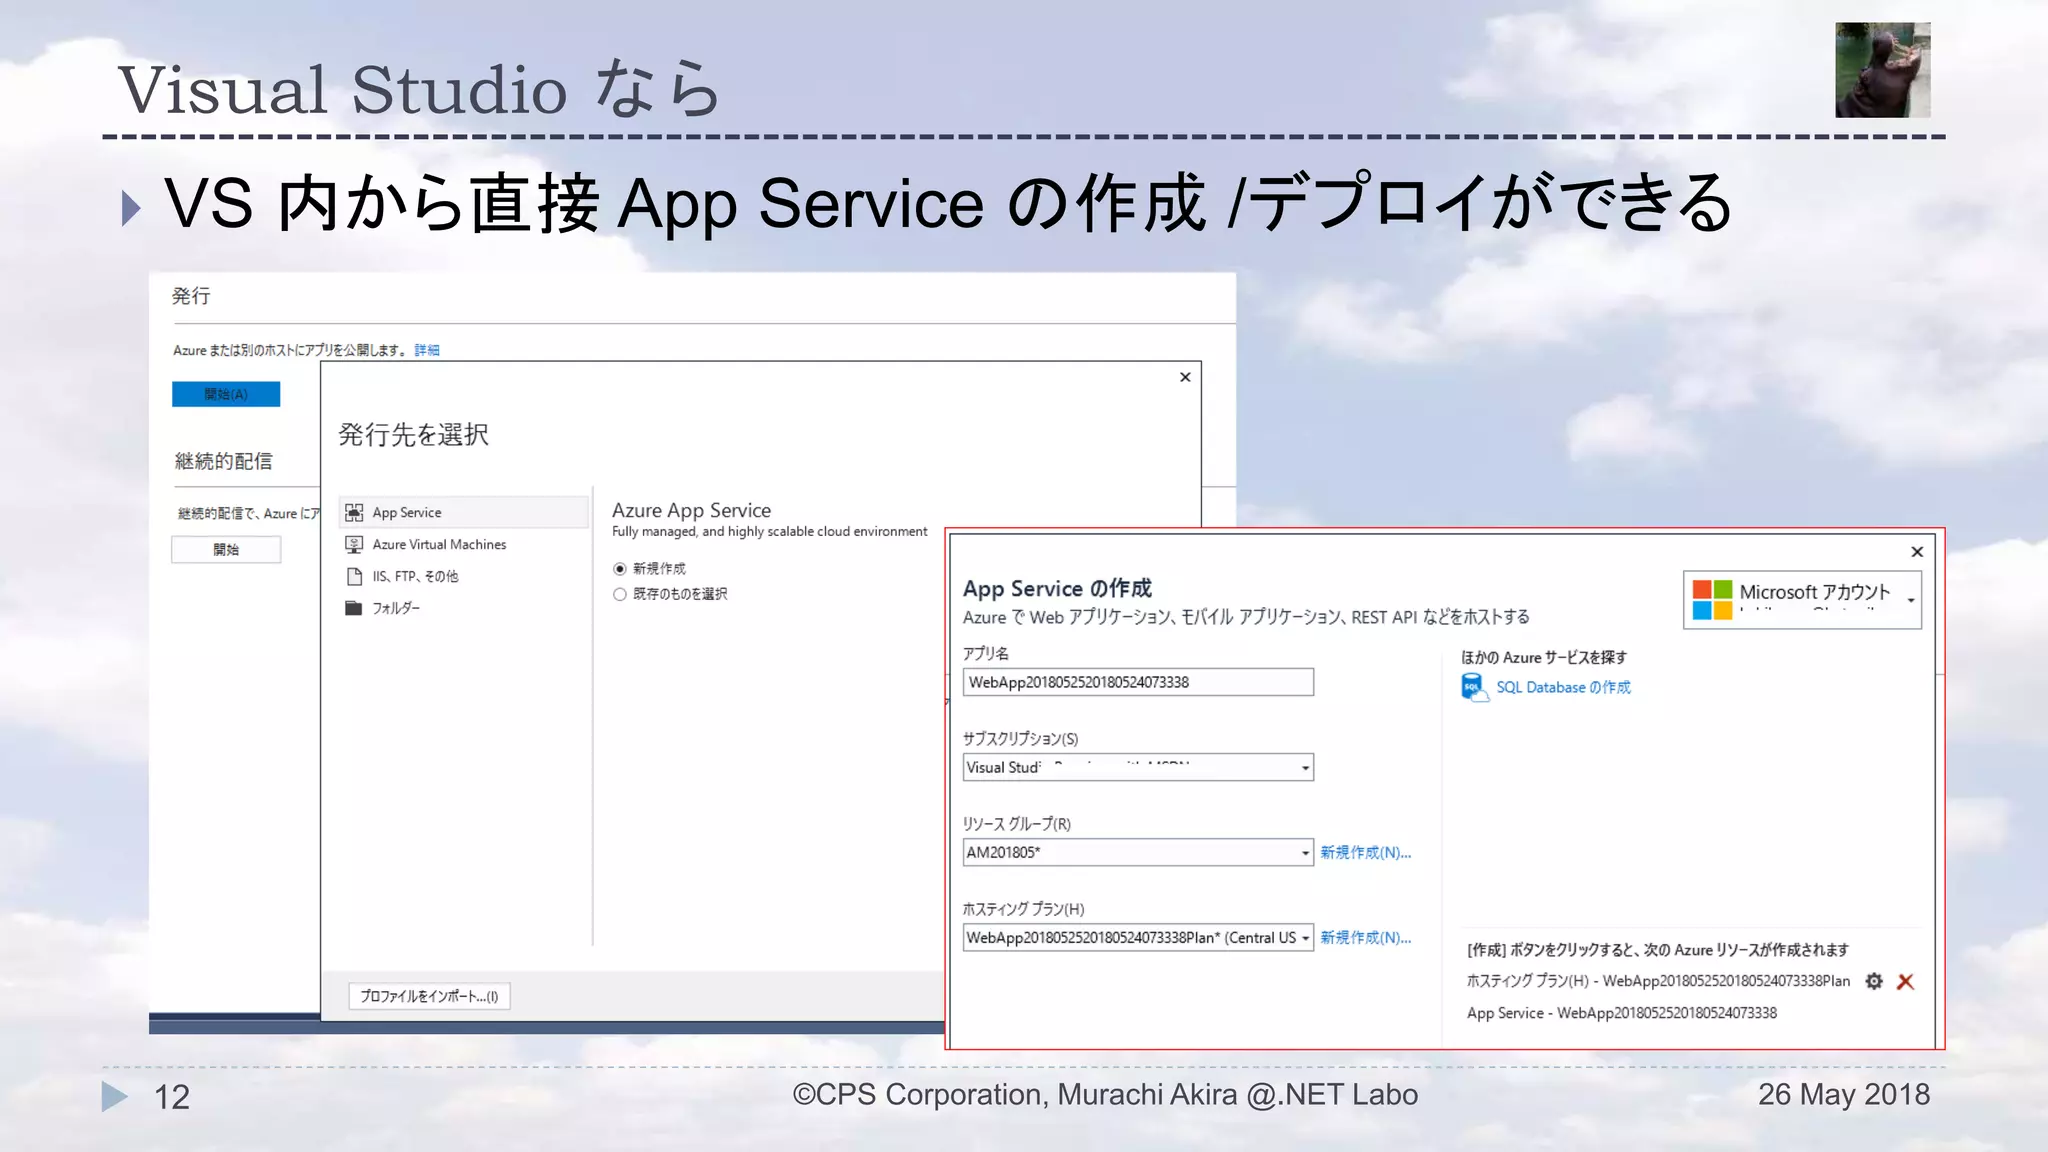Click 開始 button under 継続的配信
Screen dimensions: 2048x1152
click(226, 550)
